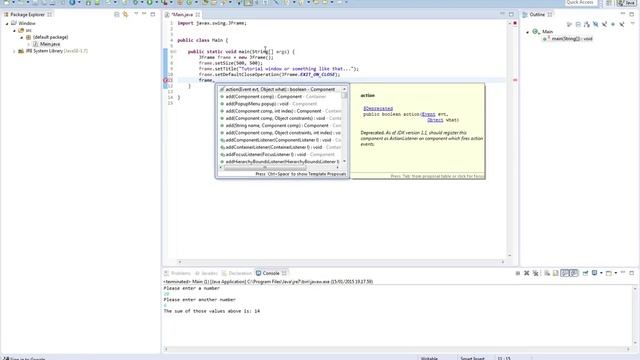This screenshot has height=360, width=640.
Task: Select Main.java in Package Explorer
Action: click(x=50, y=44)
